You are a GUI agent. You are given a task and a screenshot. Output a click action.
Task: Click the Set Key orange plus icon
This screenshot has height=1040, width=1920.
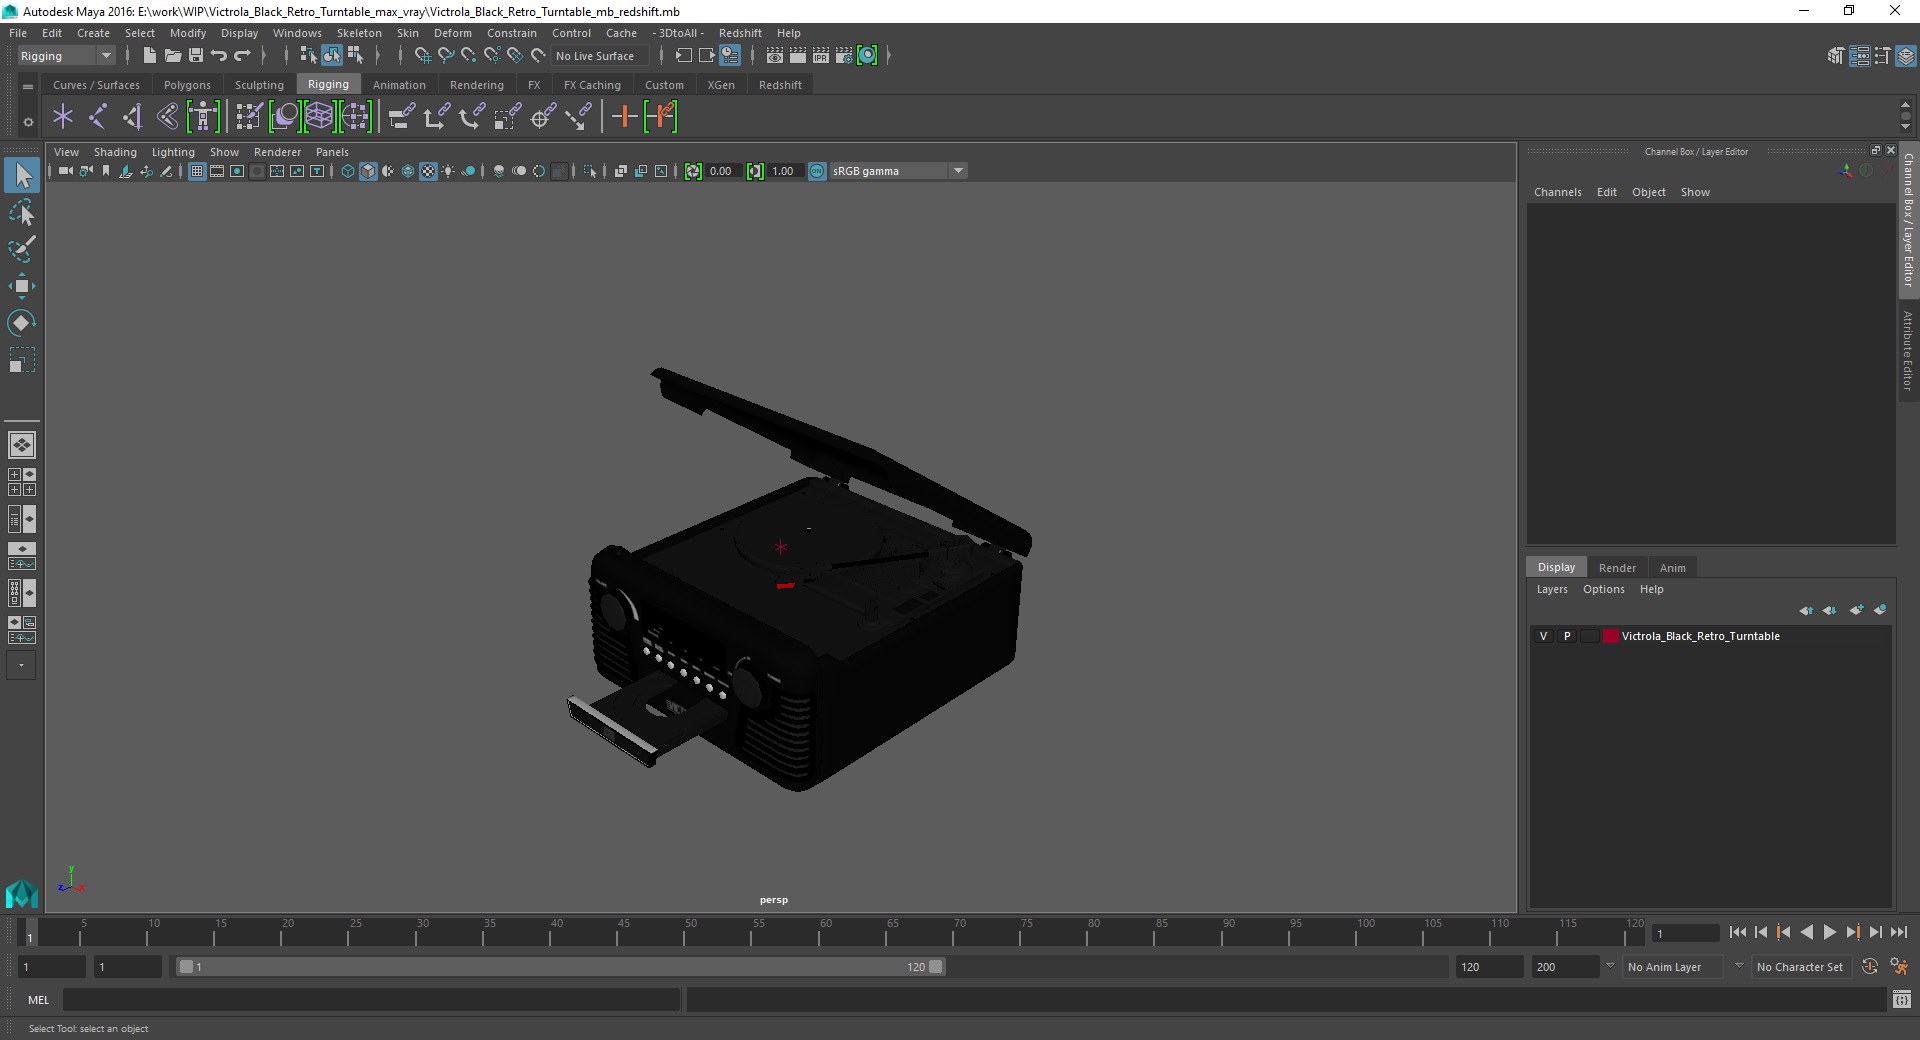point(625,117)
